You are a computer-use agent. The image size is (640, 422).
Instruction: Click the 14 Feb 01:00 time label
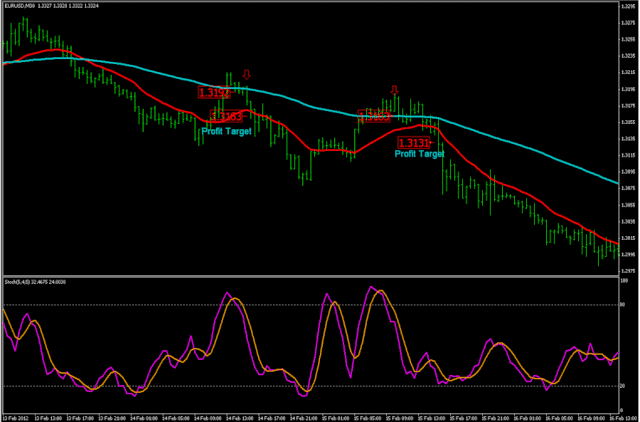click(x=143, y=418)
